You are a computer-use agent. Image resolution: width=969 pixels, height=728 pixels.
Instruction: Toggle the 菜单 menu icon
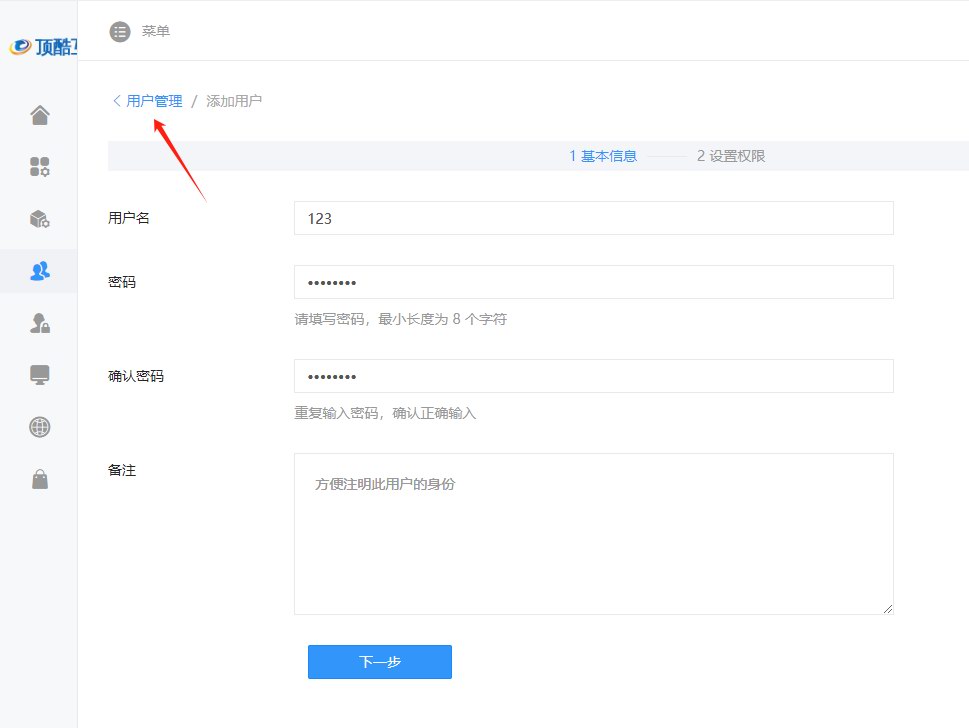click(120, 32)
